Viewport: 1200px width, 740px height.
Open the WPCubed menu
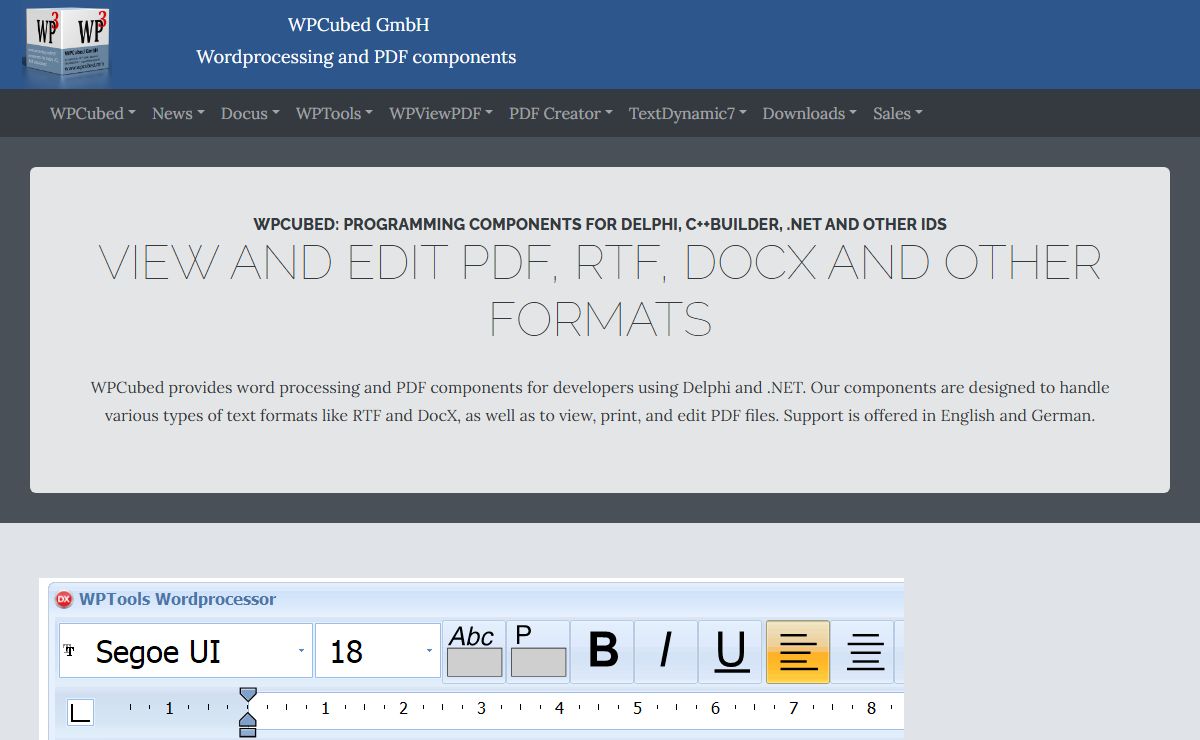pos(93,113)
